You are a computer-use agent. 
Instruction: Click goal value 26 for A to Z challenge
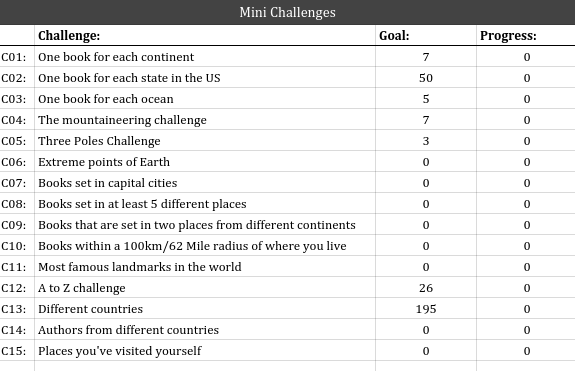(x=426, y=288)
